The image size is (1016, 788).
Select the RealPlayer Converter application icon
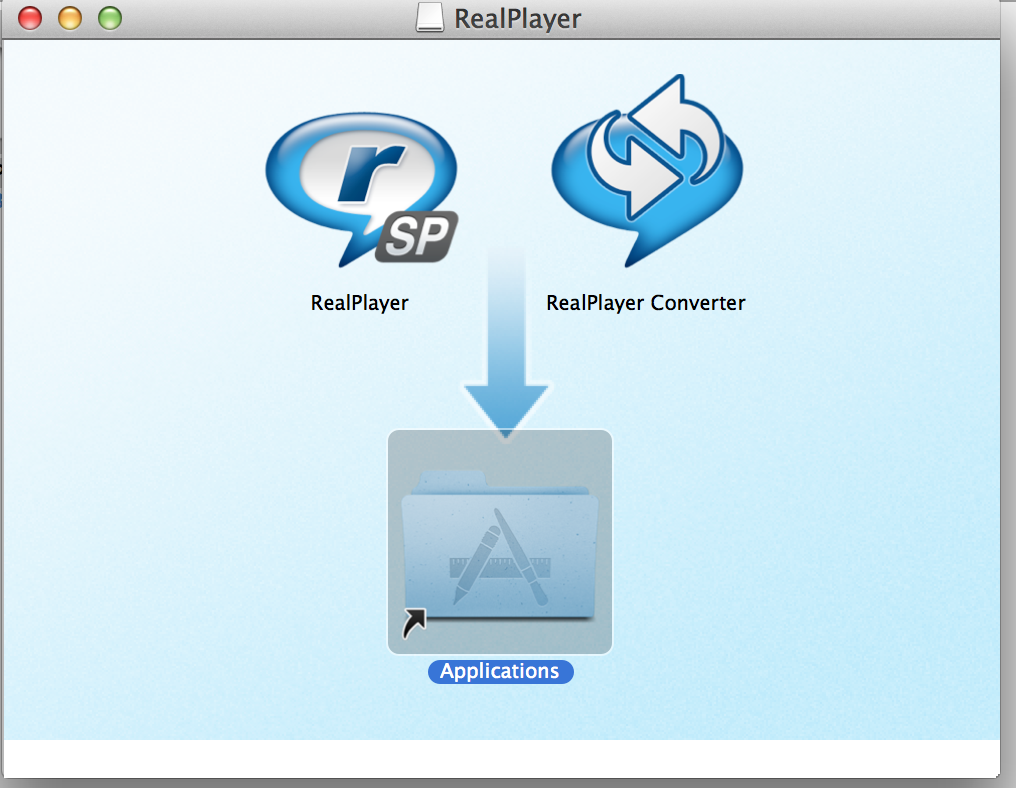click(x=647, y=171)
